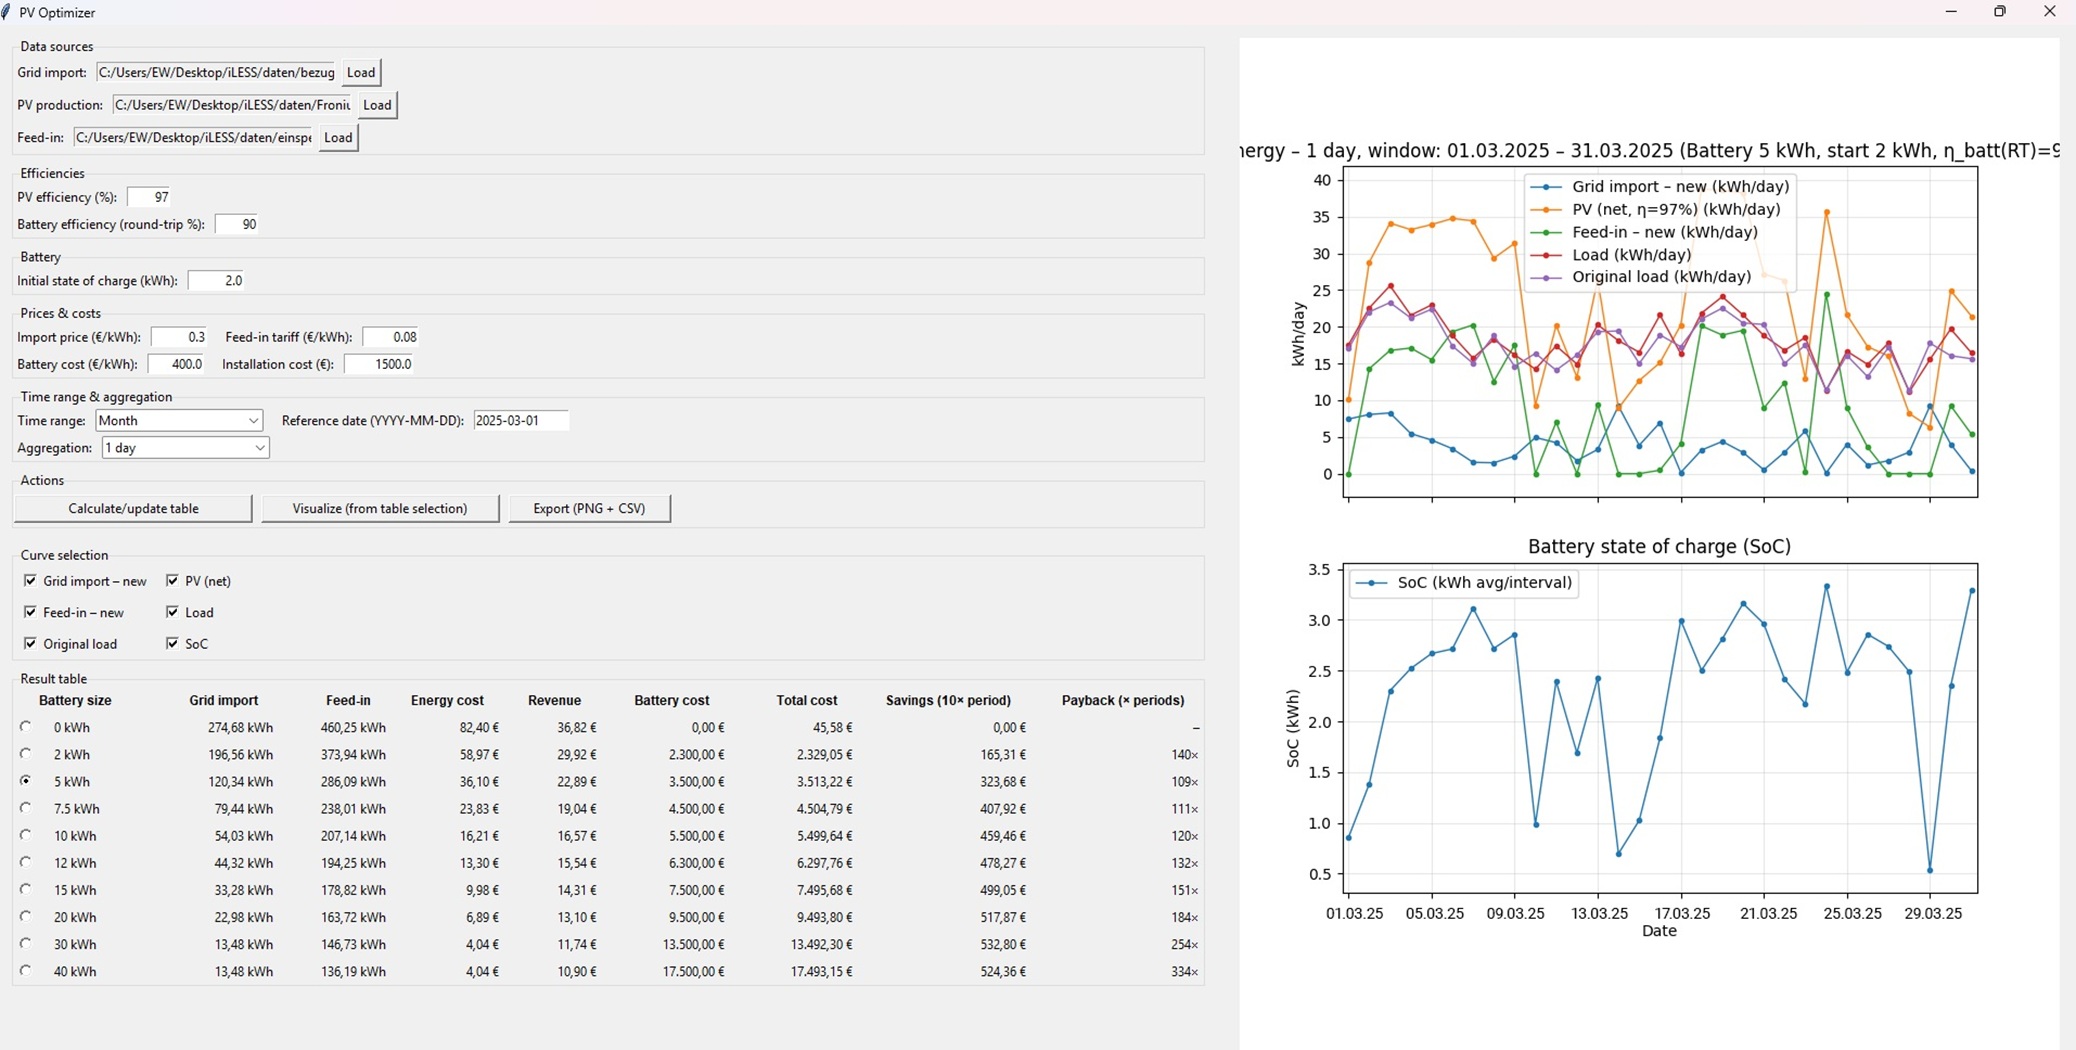Screen dimensions: 2076x1050
Task: Open the Time range dropdown
Action: (179, 421)
